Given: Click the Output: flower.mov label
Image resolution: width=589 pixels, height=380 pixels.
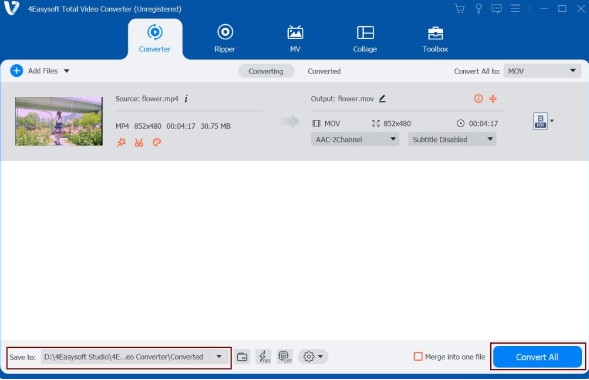Looking at the screenshot, I should 342,99.
